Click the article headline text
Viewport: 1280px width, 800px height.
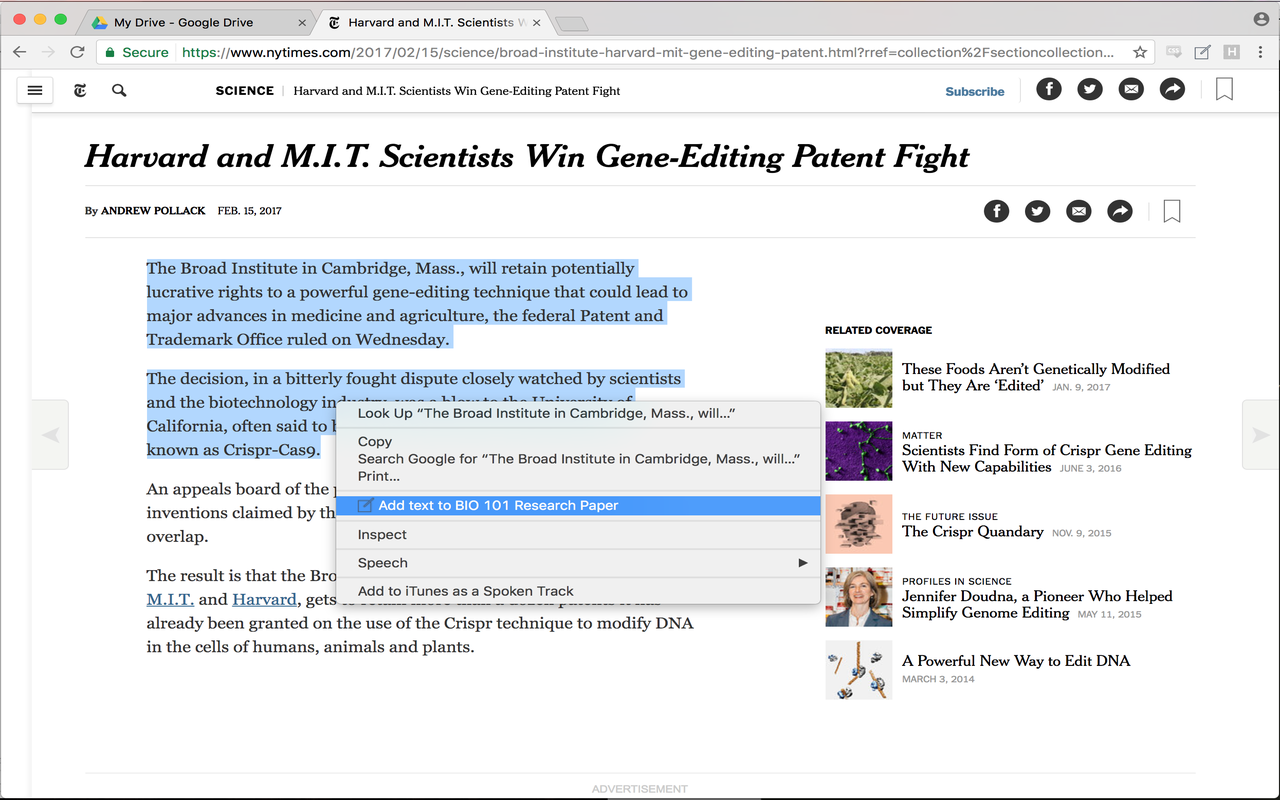pyautogui.click(x=527, y=156)
